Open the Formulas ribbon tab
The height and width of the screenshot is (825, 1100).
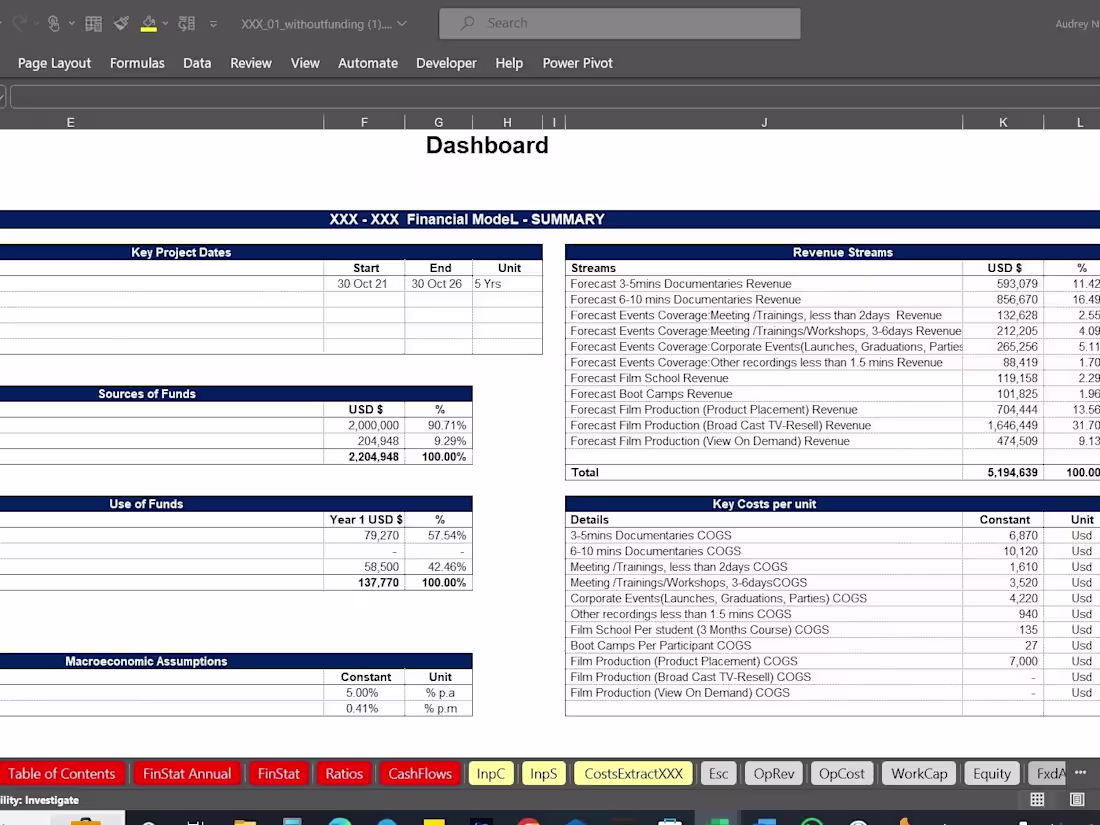[137, 63]
